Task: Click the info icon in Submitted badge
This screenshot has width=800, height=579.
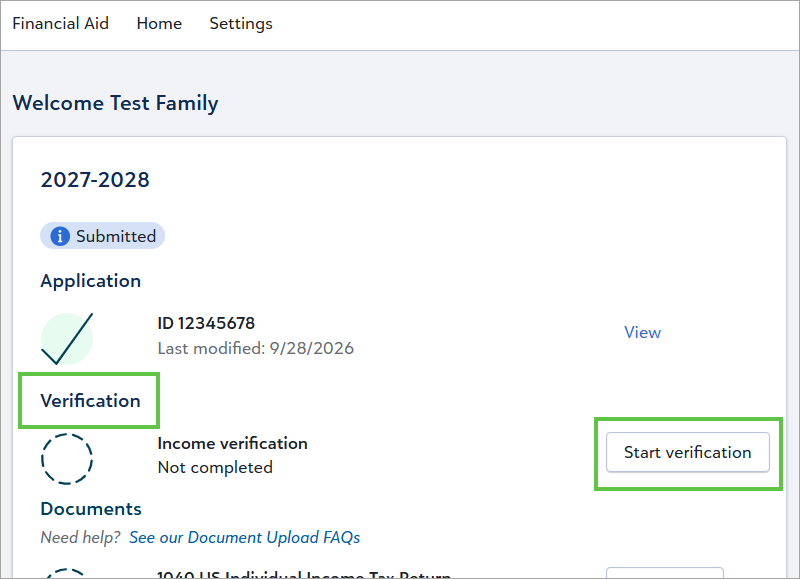Action: pyautogui.click(x=60, y=236)
